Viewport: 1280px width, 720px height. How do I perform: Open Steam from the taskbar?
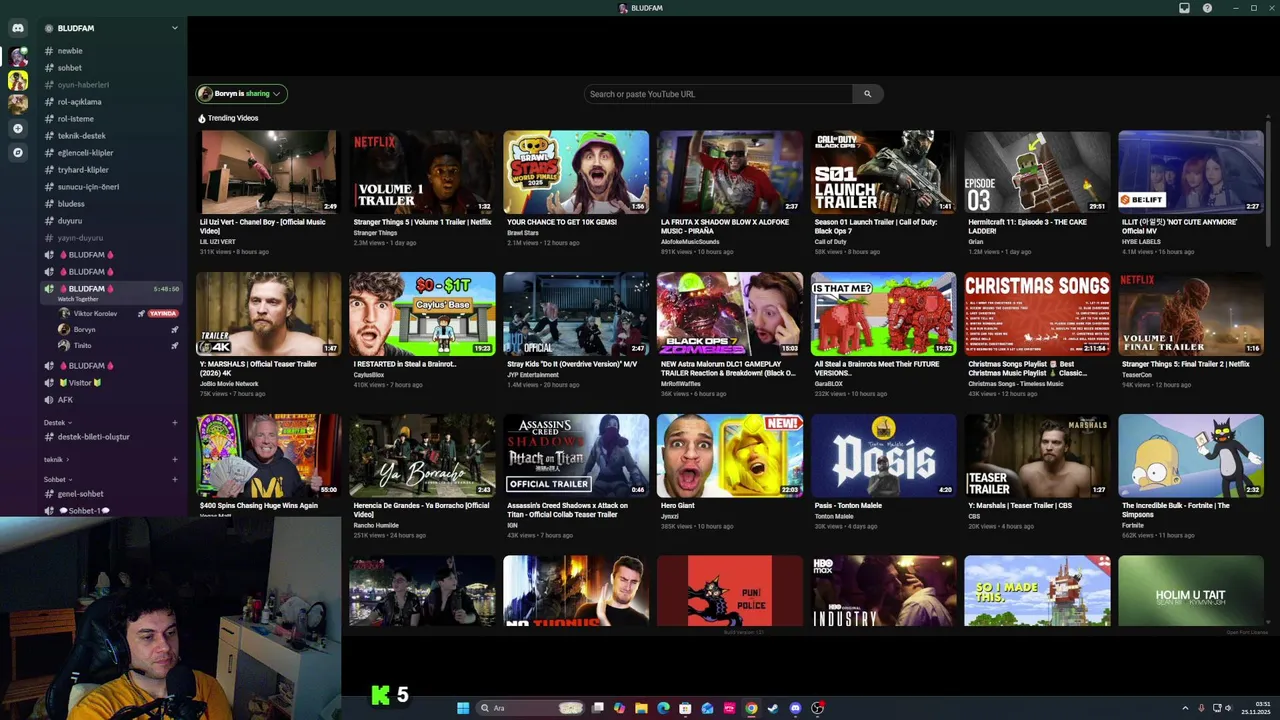point(773,708)
